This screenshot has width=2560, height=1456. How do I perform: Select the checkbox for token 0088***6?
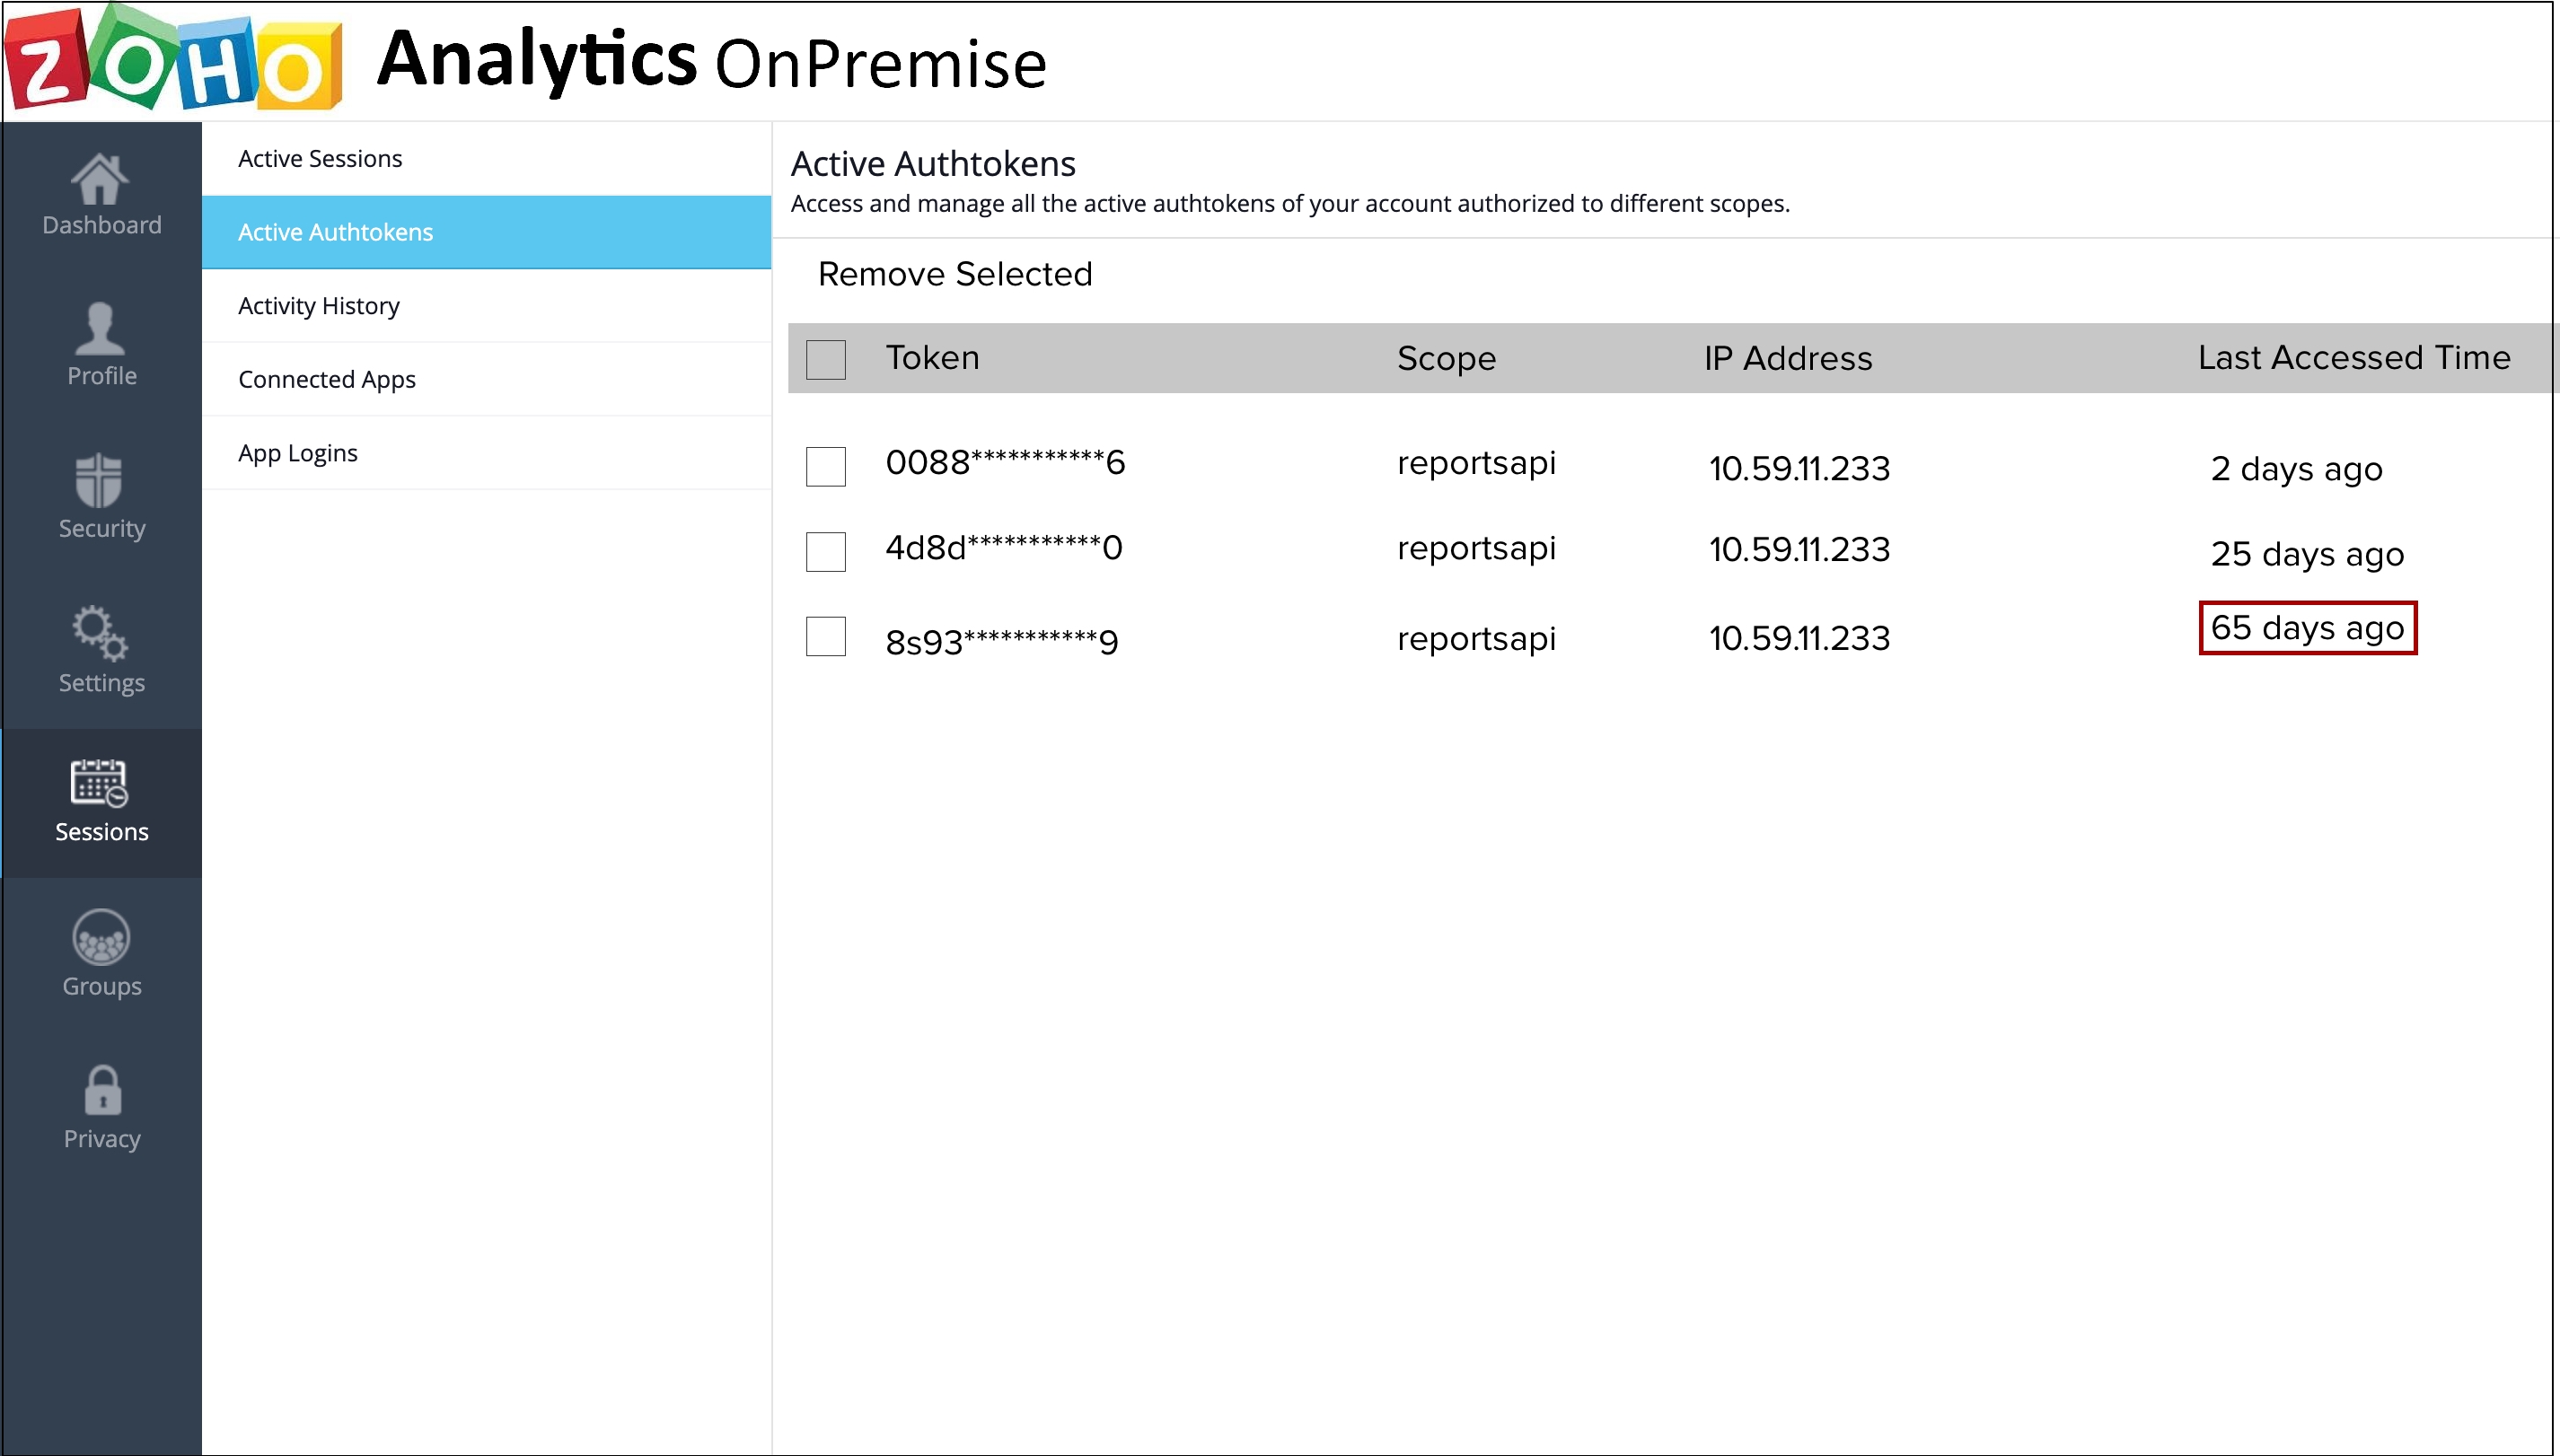coord(825,466)
